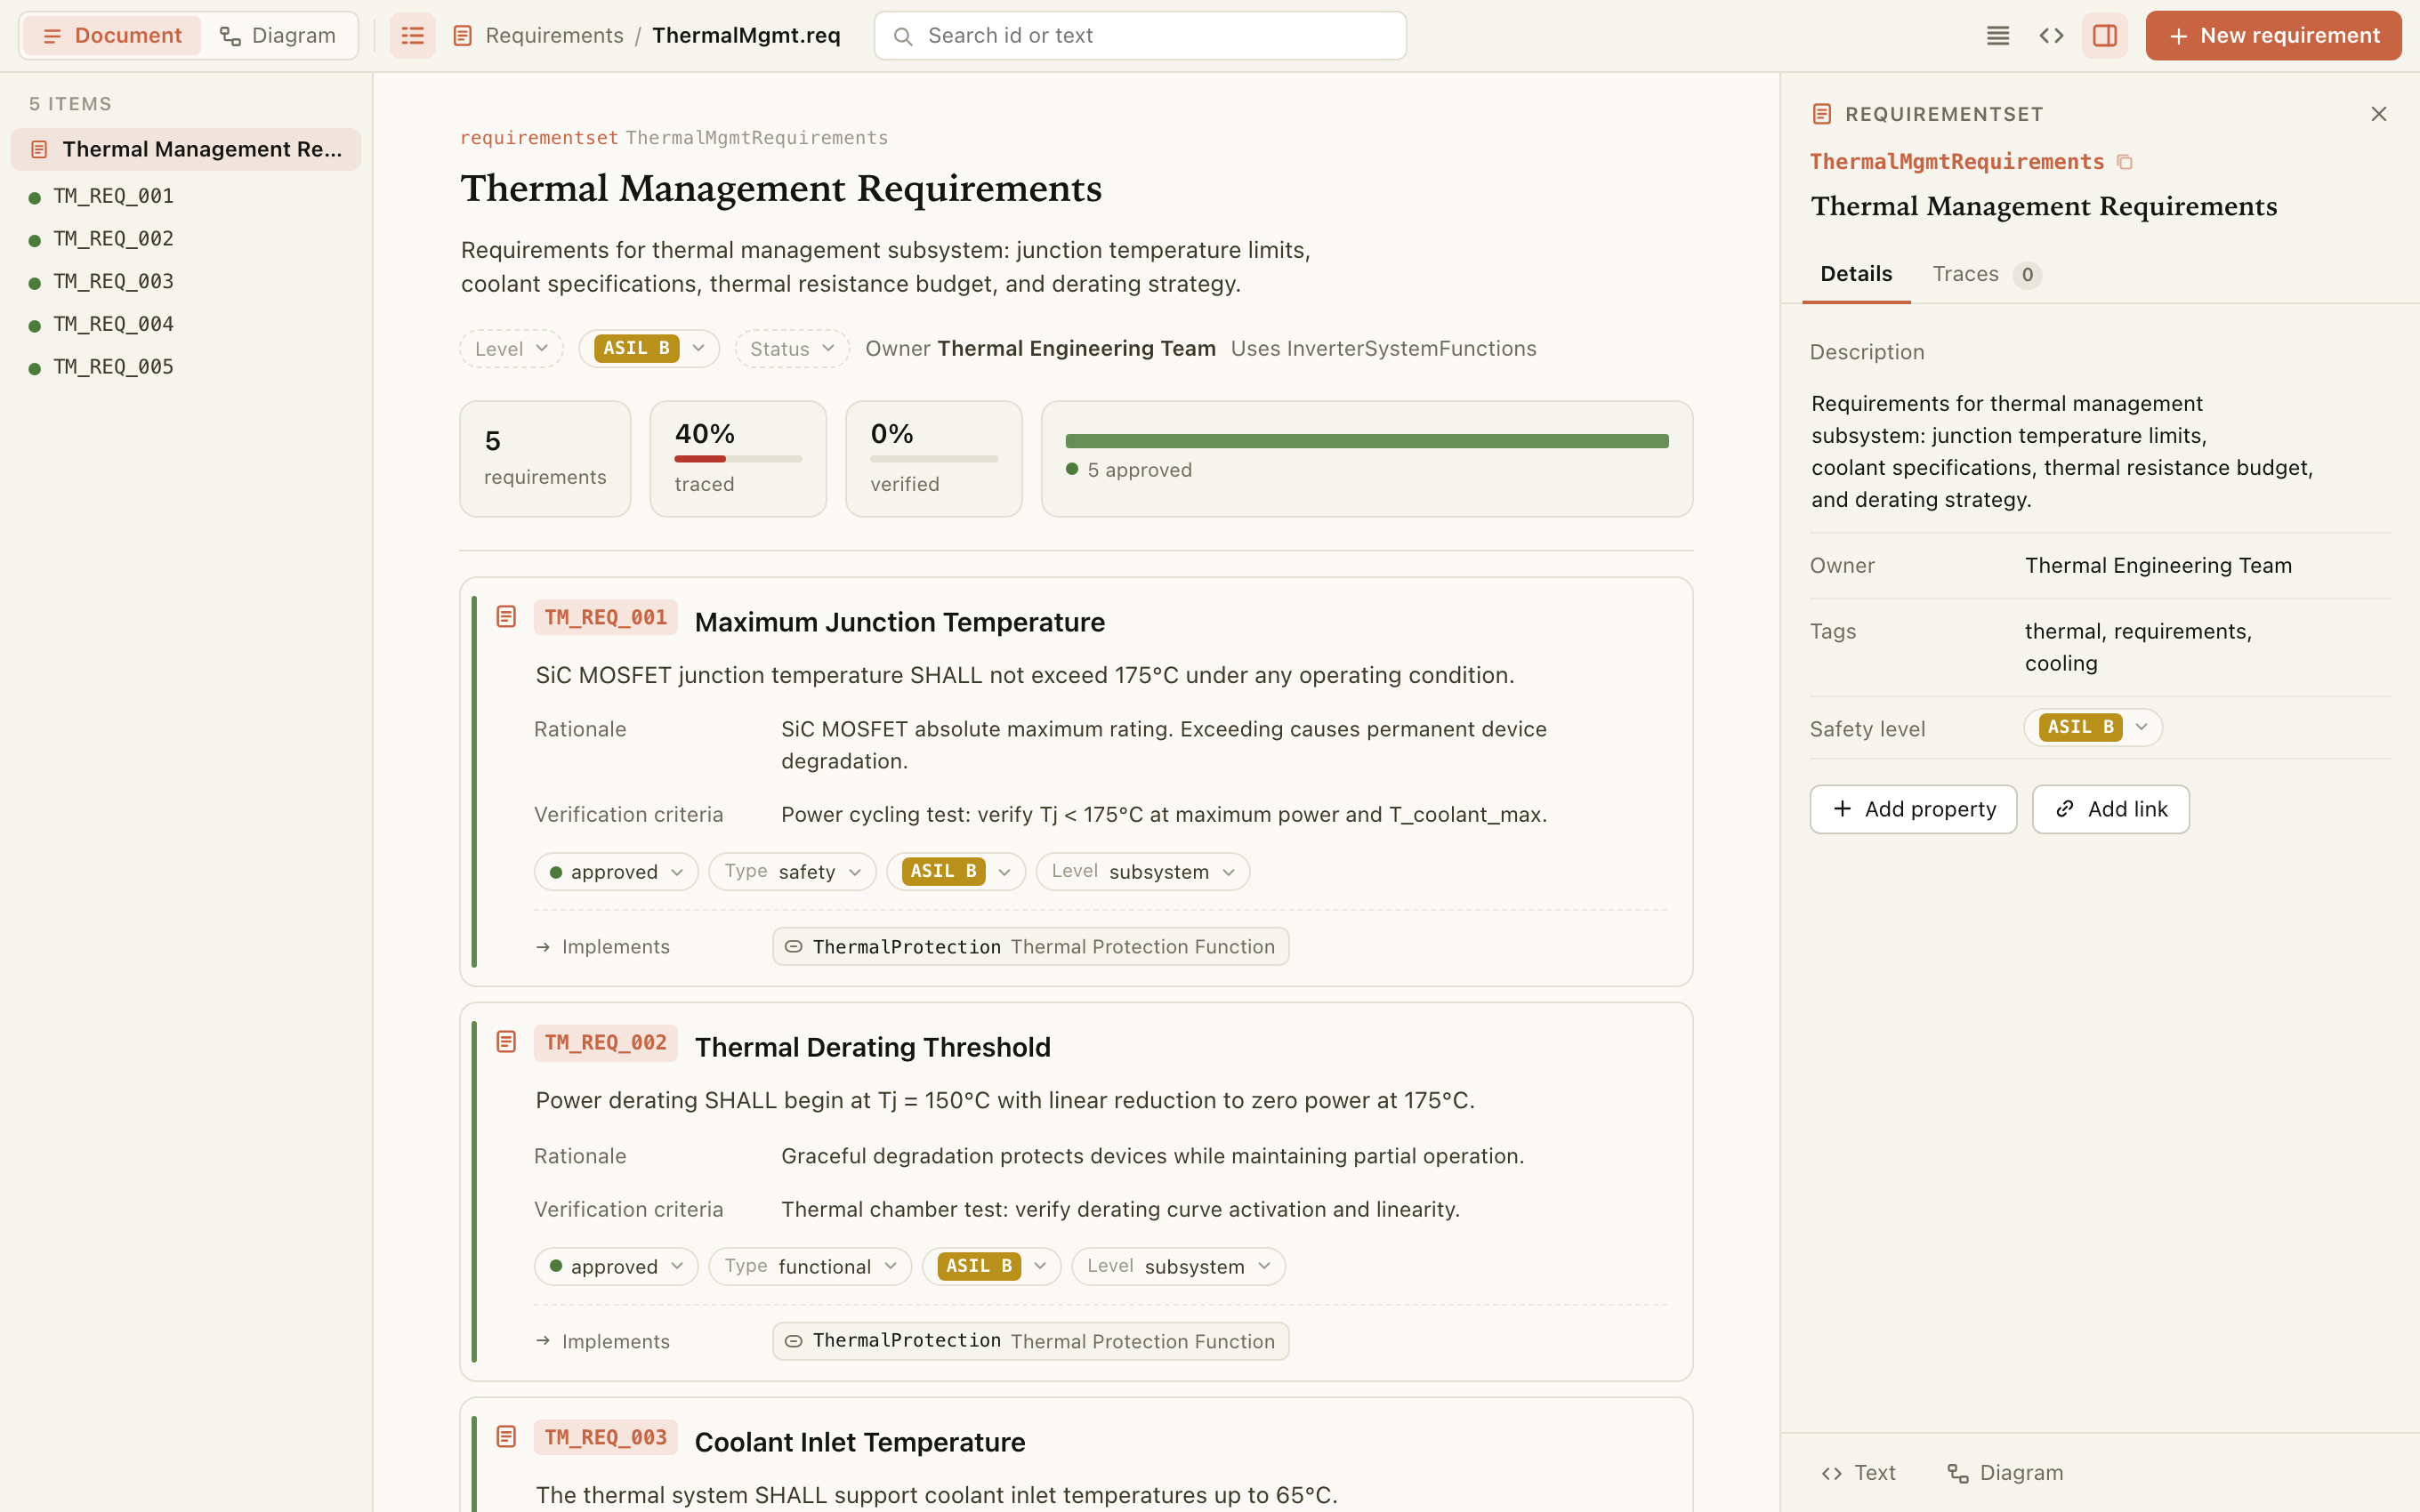Open the Status dropdown in the header
2420x1512 pixels.
(x=792, y=349)
